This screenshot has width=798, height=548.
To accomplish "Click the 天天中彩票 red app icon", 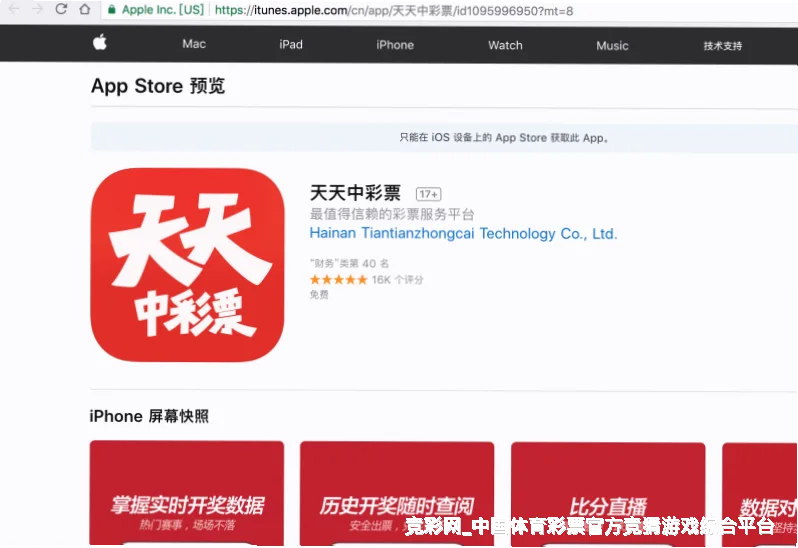I will 187,265.
